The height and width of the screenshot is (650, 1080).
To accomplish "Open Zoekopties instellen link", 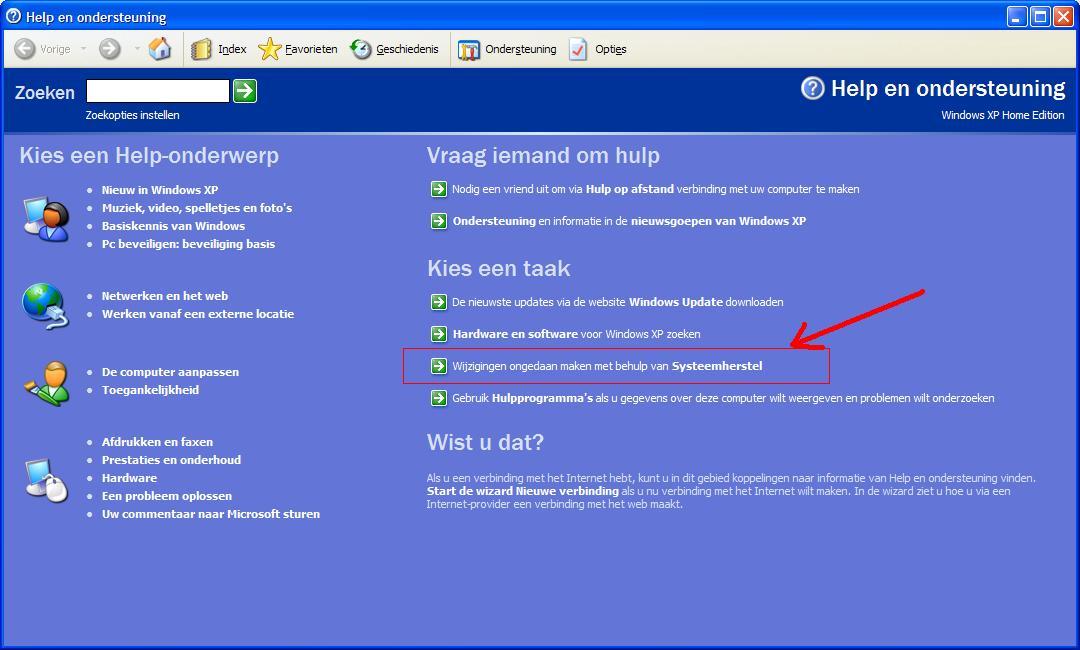I will click(x=132, y=115).
